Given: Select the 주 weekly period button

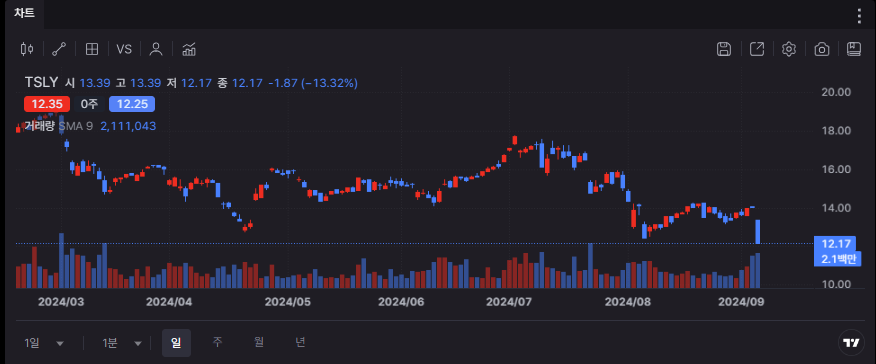Looking at the screenshot, I should click(217, 342).
